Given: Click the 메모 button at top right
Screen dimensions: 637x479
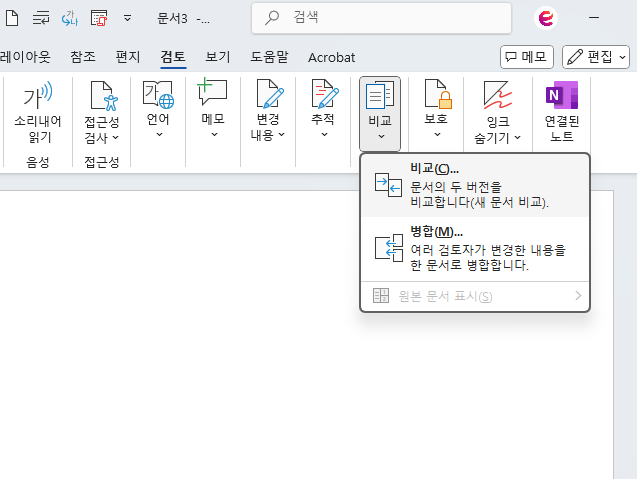Looking at the screenshot, I should pyautogui.click(x=526, y=57).
